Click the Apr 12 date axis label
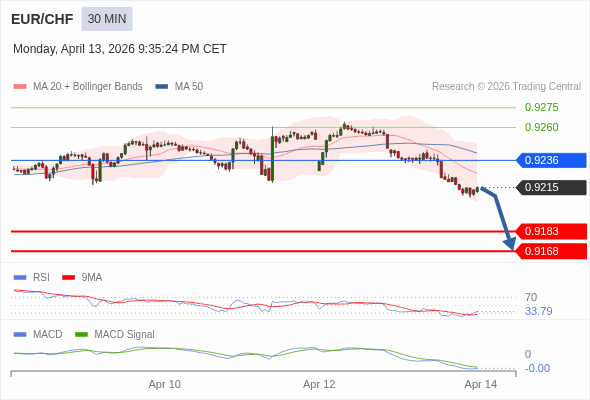The width and height of the screenshot is (590, 400). [x=319, y=384]
